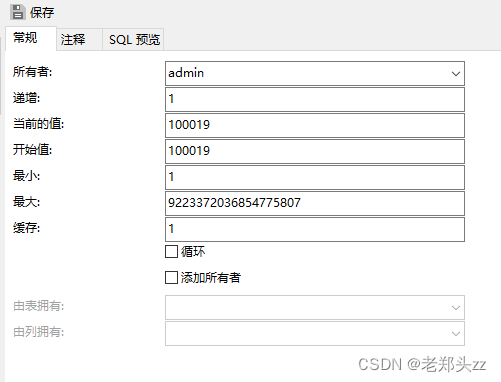This screenshot has width=501, height=382.
Task: Click the save floppy disk icon
Action: pos(18,12)
